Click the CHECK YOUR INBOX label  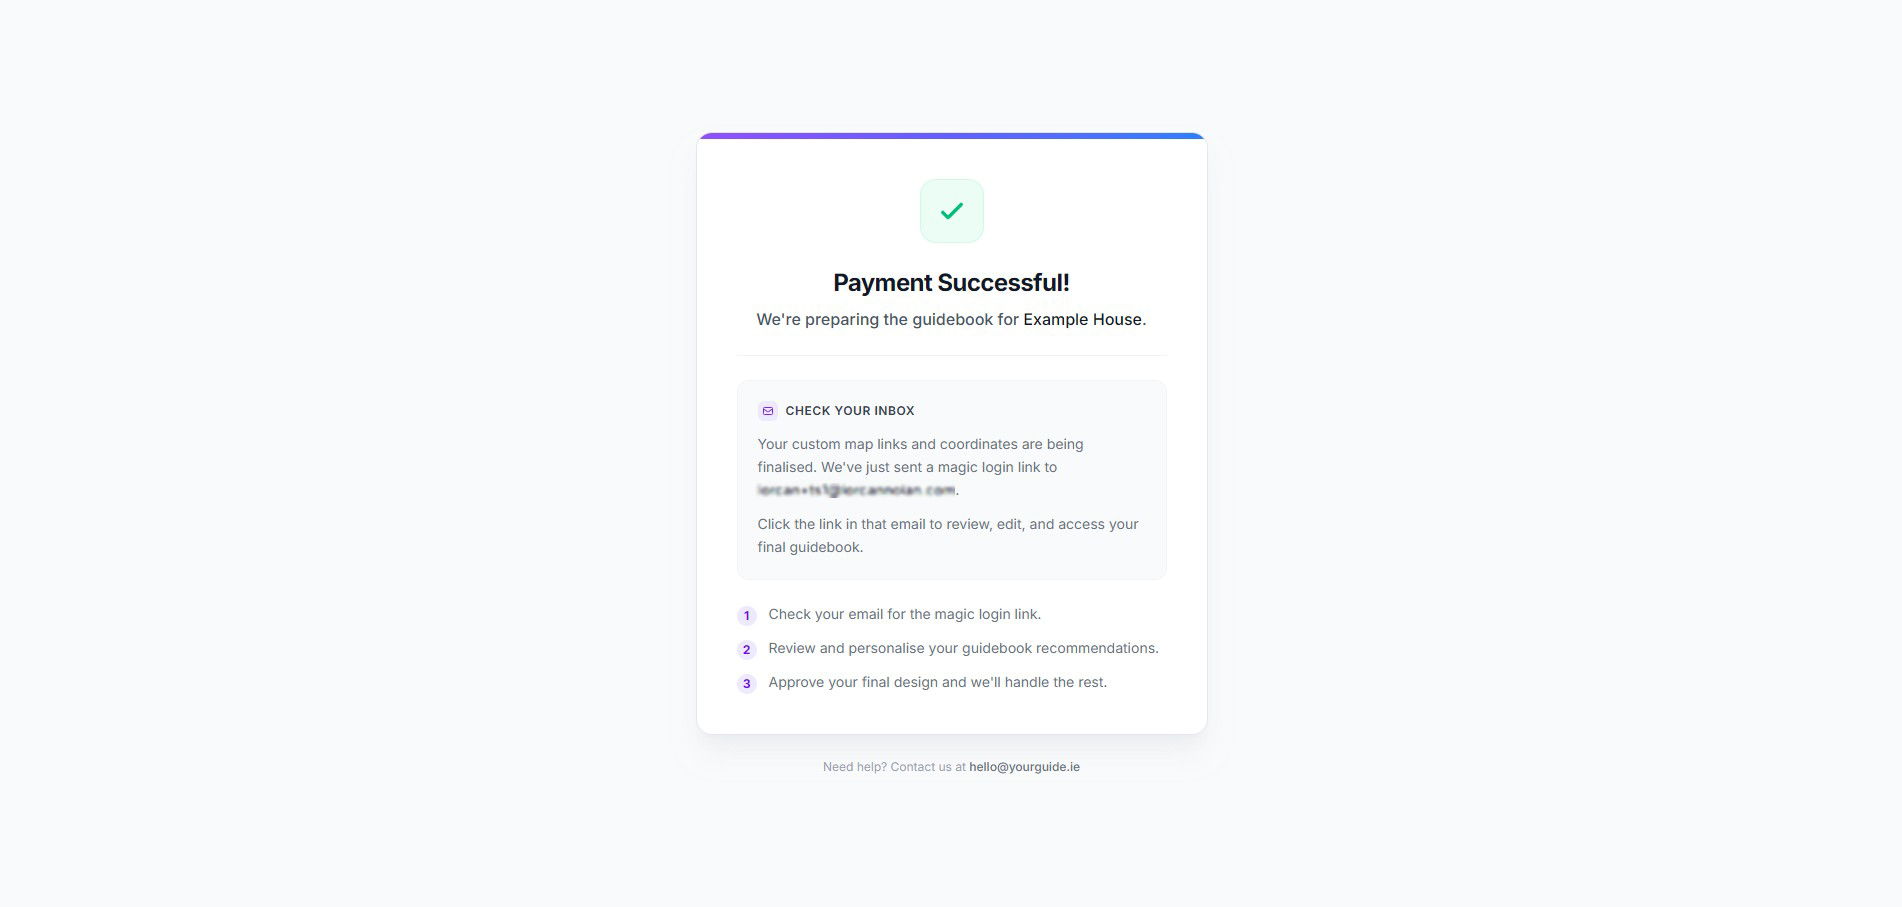click(x=850, y=411)
